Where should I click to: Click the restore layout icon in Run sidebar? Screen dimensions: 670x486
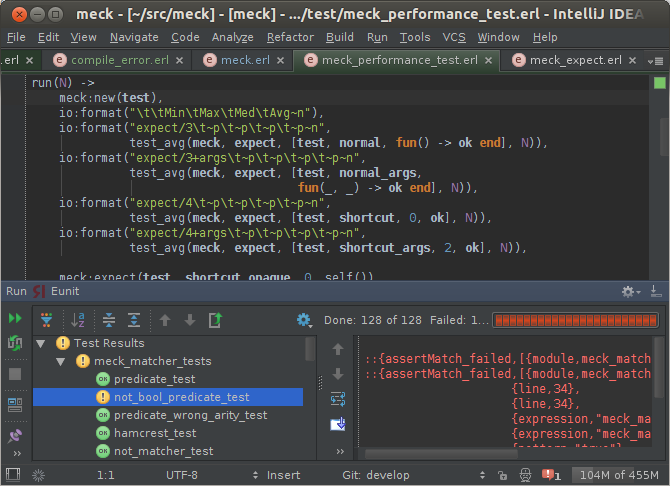(15, 404)
